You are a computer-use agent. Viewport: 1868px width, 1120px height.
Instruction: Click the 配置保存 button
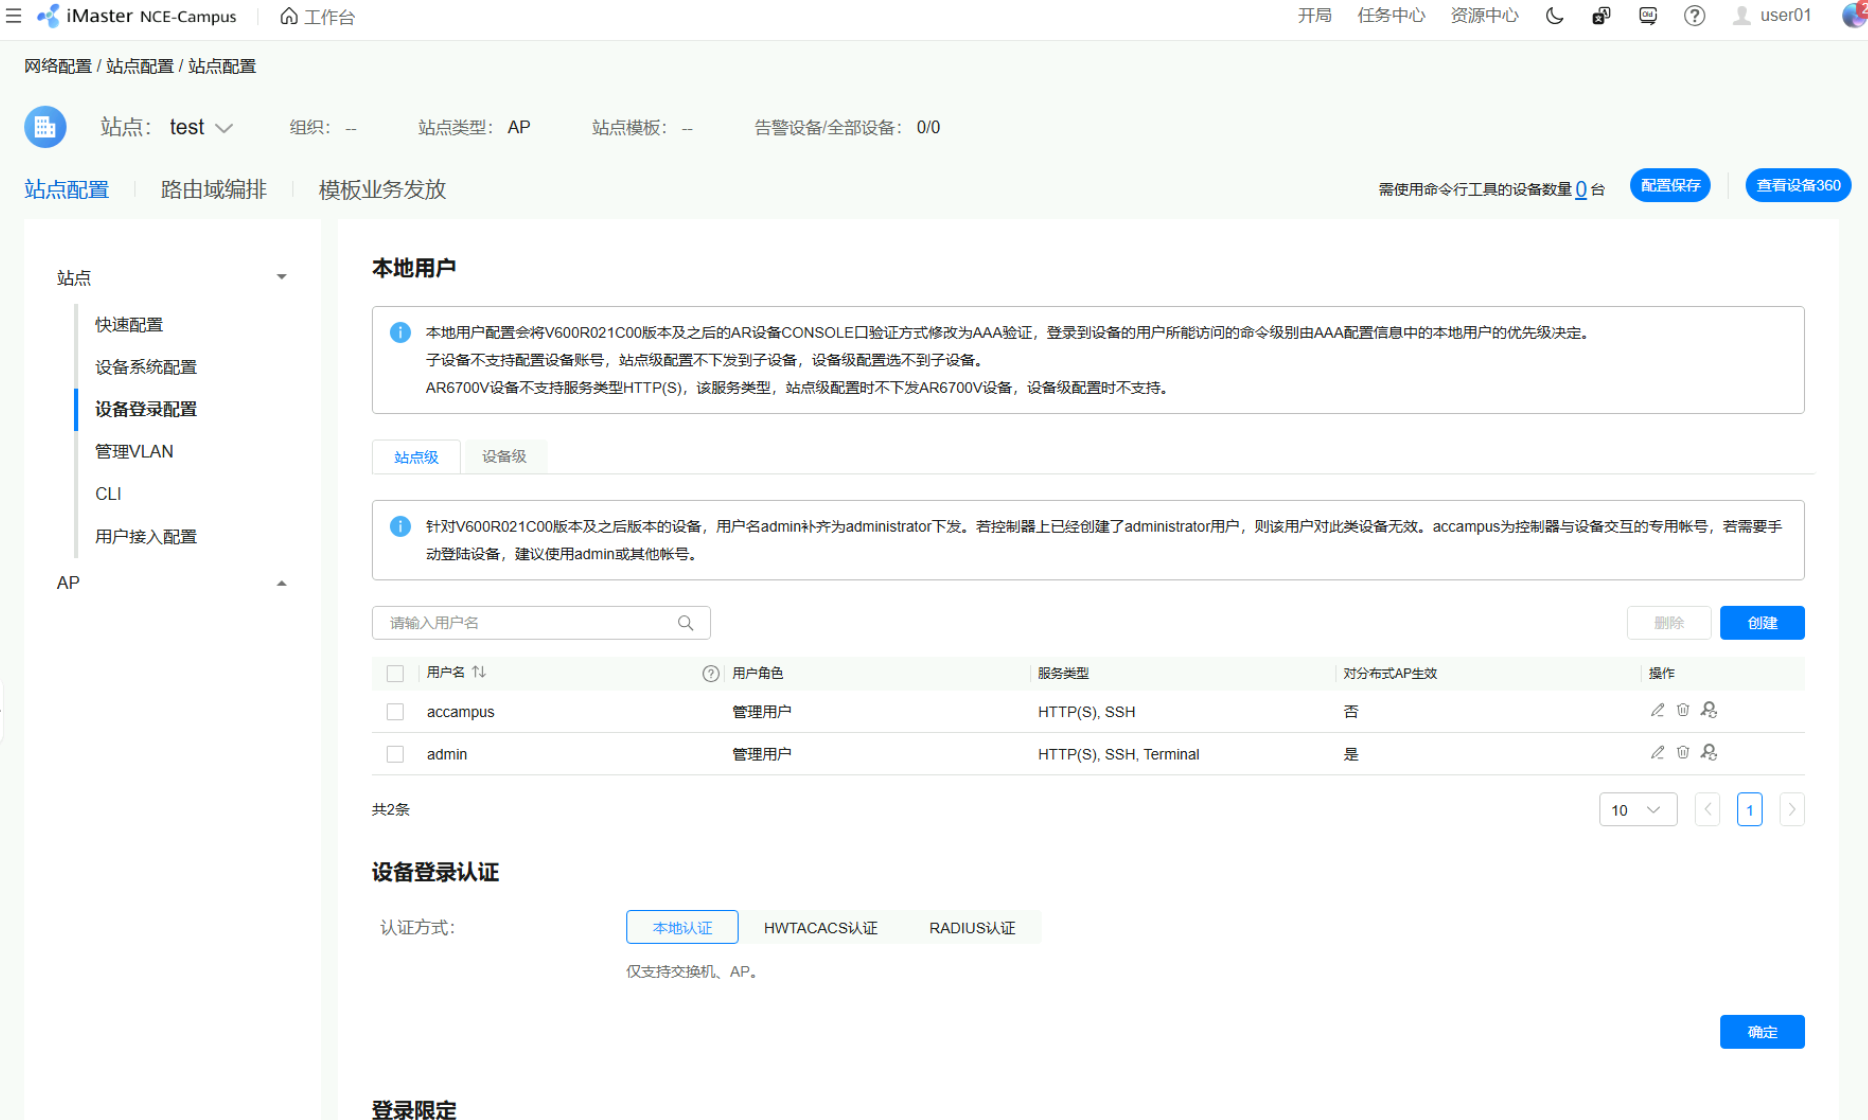click(x=1670, y=186)
